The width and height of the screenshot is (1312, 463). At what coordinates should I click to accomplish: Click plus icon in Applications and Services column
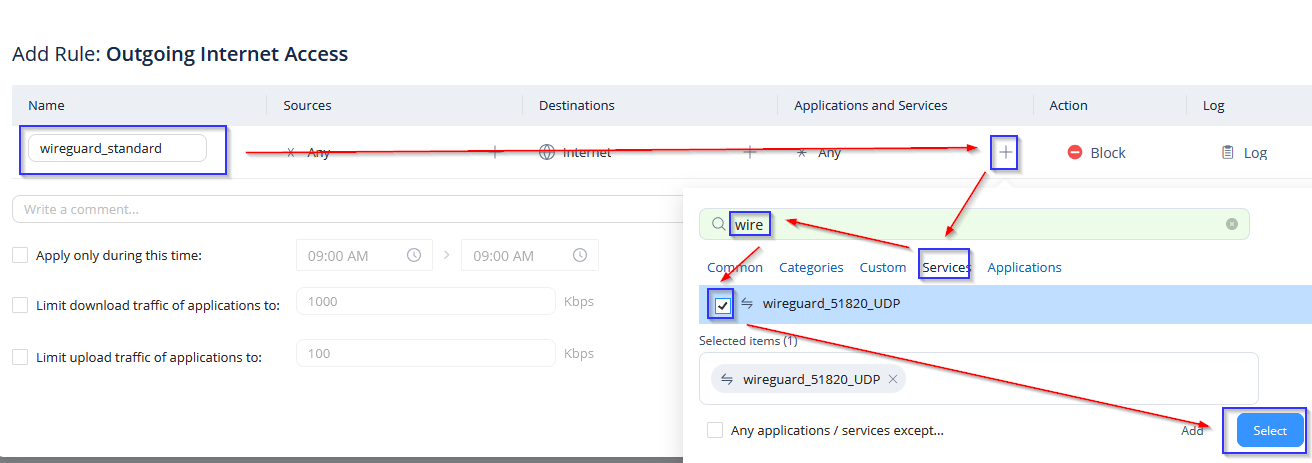[1006, 153]
